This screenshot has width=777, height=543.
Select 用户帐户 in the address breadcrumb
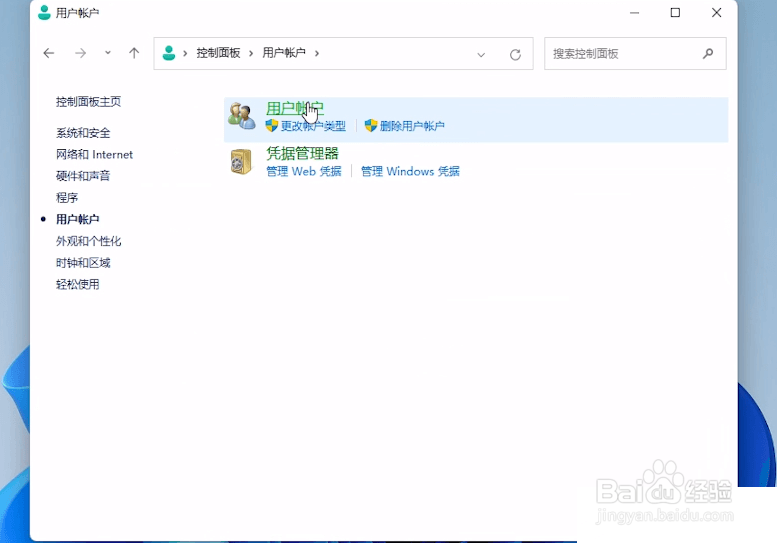pyautogui.click(x=284, y=53)
